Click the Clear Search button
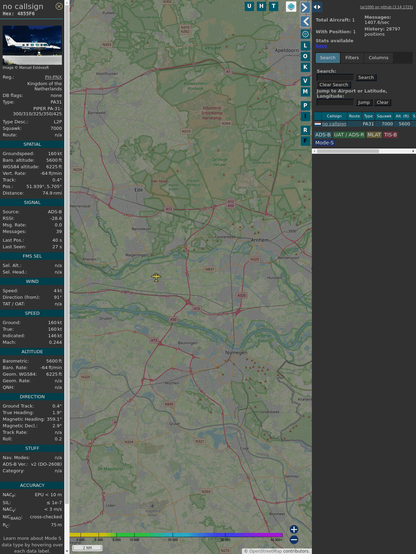Image resolution: width=416 pixels, height=554 pixels. [334, 85]
